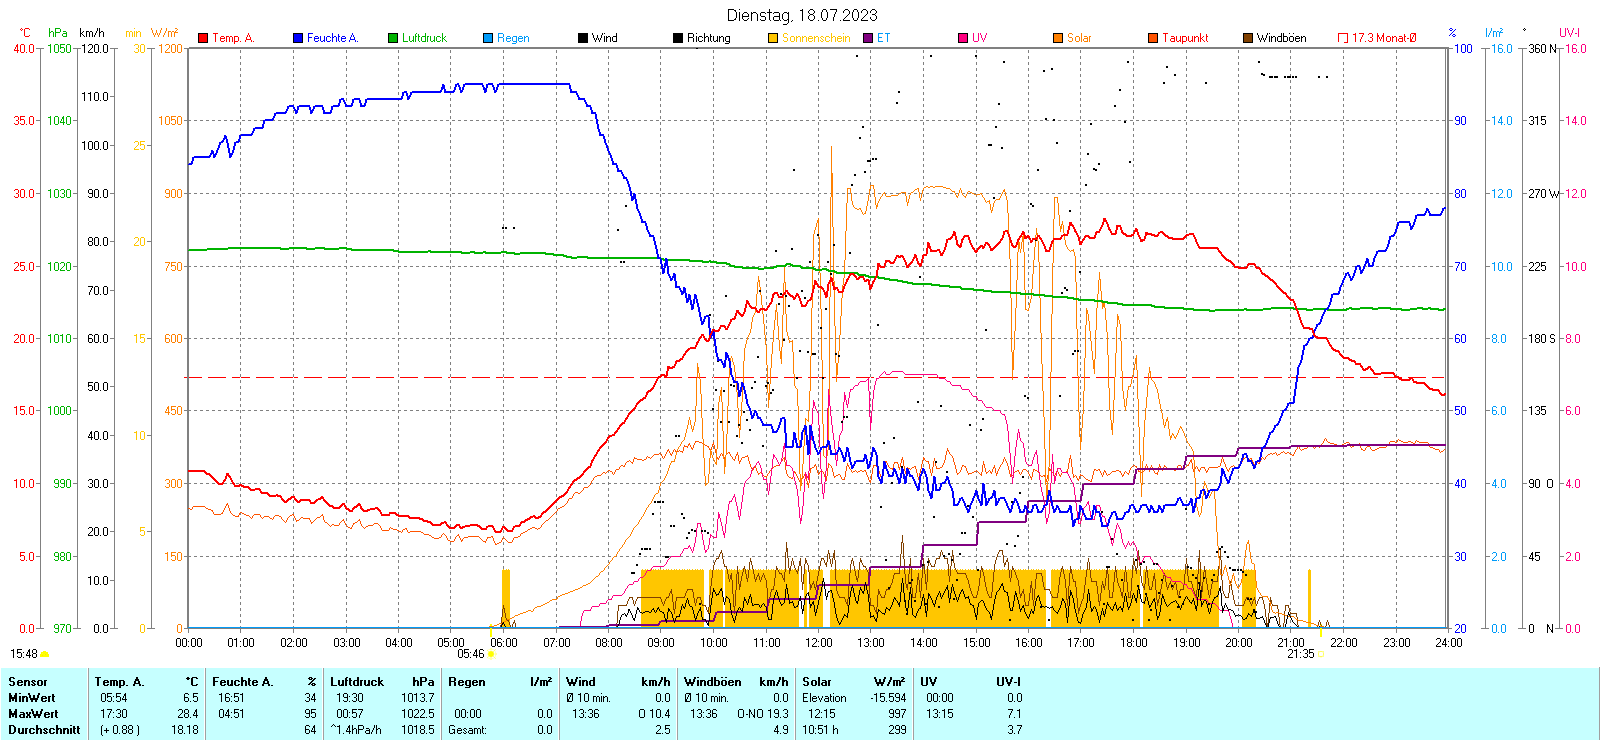
Task: Click the light blue Regen legend square
Action: (x=488, y=38)
